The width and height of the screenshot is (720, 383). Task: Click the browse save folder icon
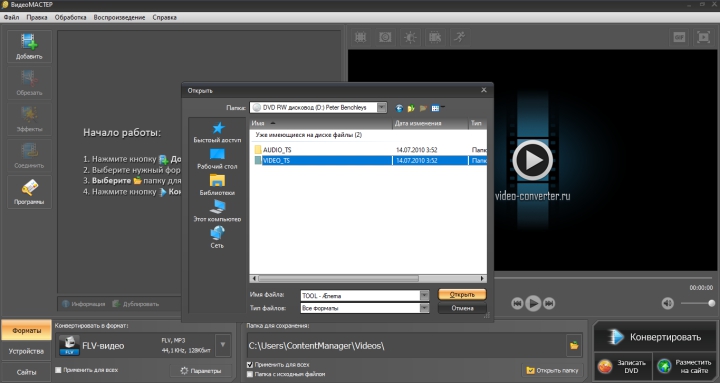(574, 345)
